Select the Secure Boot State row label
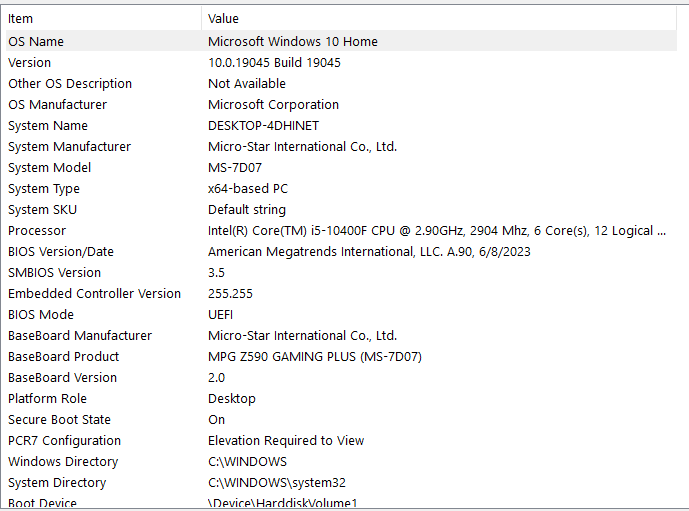Image resolution: width=689 pixels, height=511 pixels. point(59,420)
